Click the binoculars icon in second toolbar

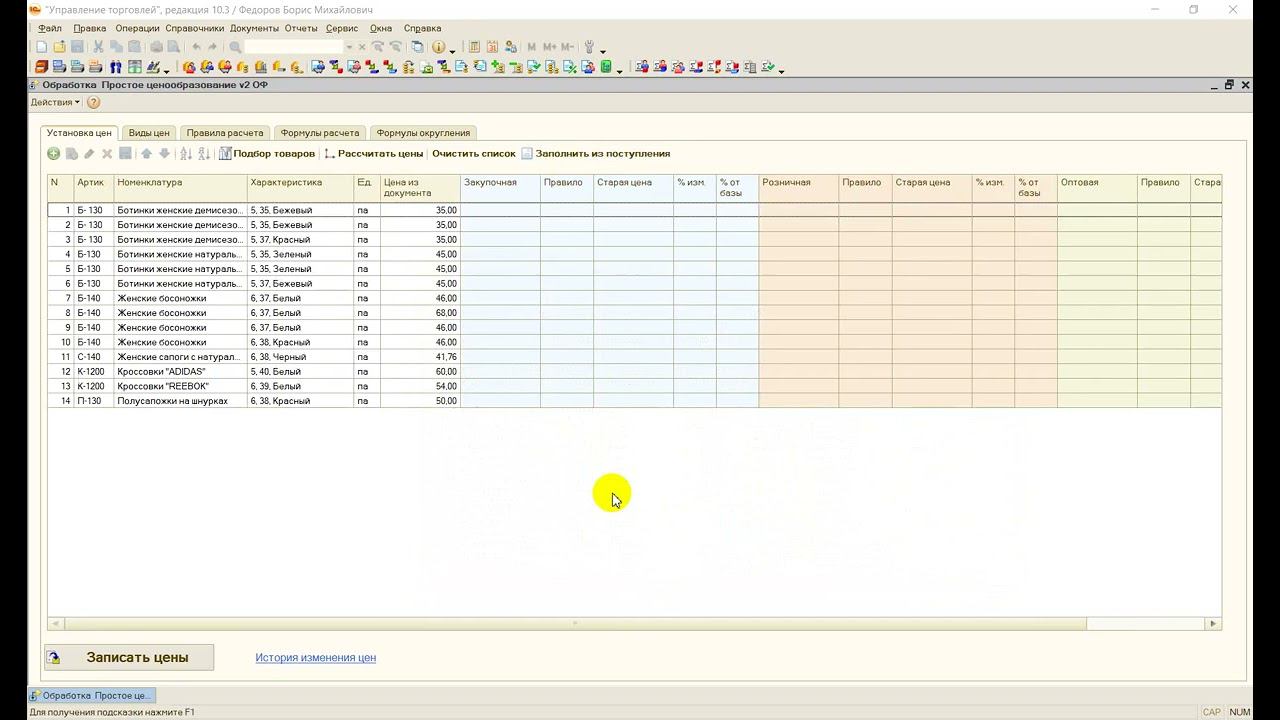pyautogui.click(x=116, y=67)
